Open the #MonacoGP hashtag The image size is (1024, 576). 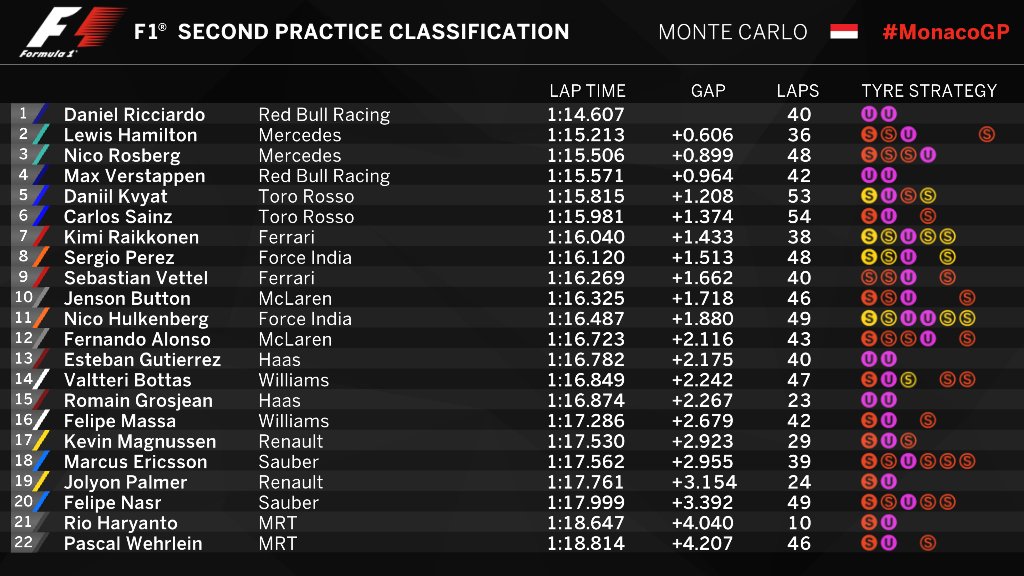coord(946,31)
